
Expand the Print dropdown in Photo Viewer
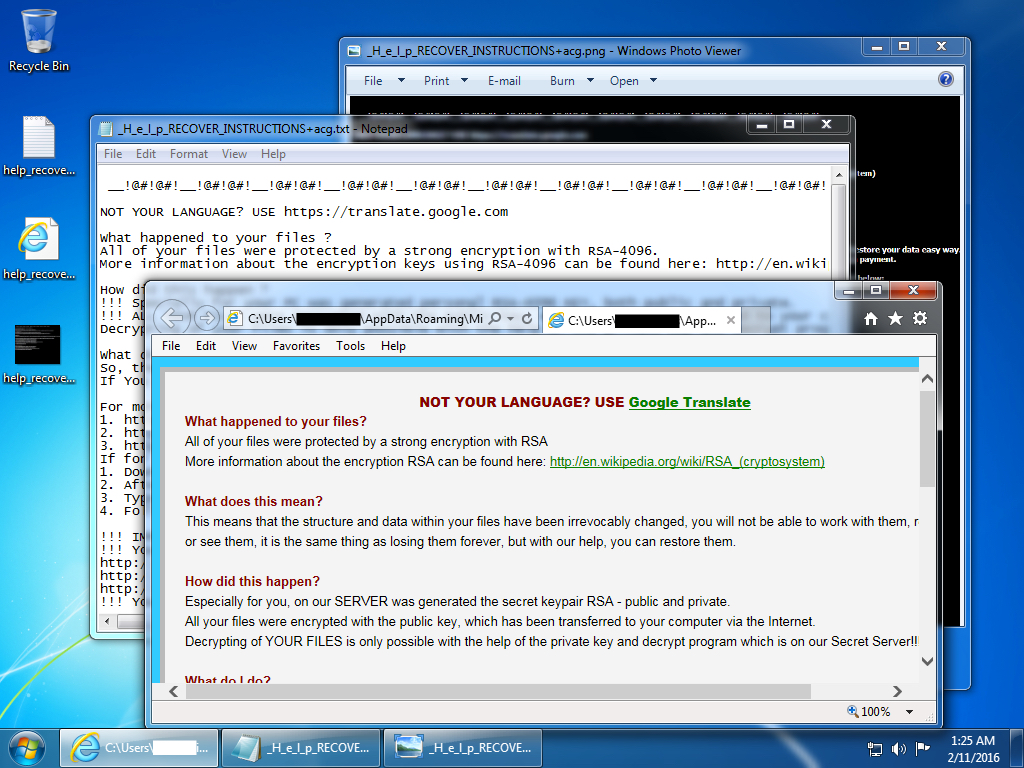445,81
